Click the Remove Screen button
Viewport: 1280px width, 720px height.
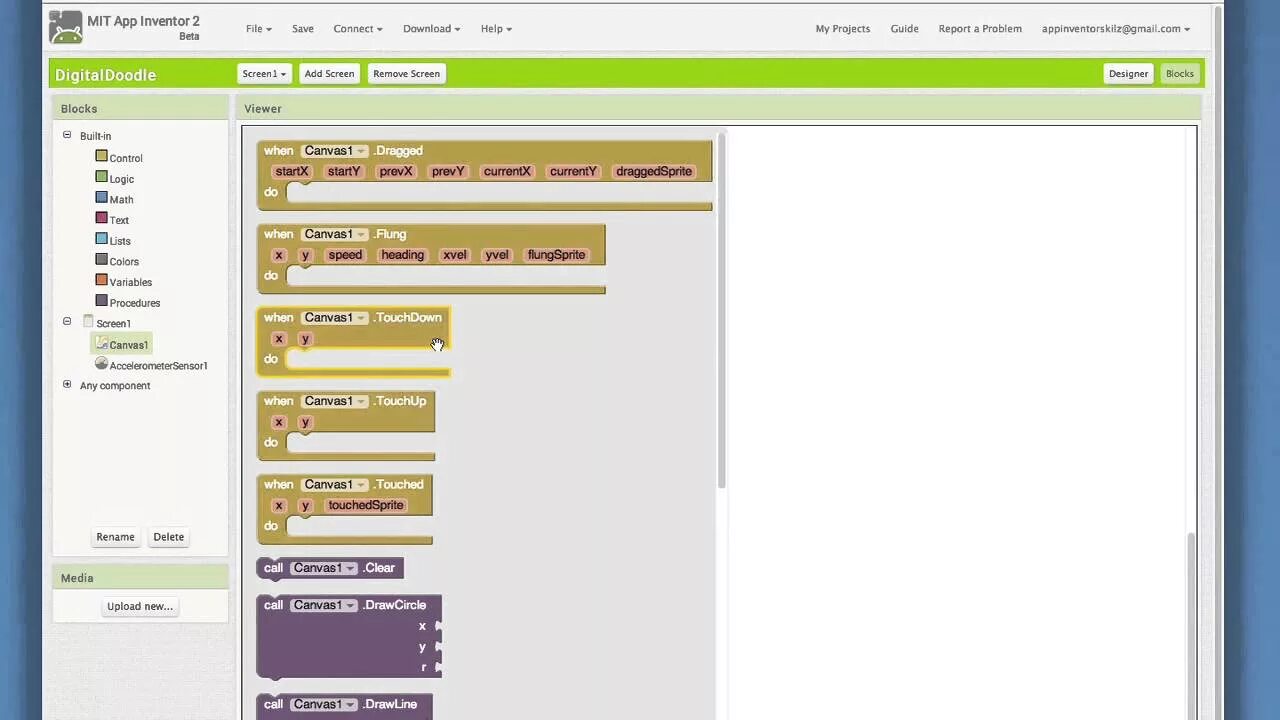[x=406, y=73]
